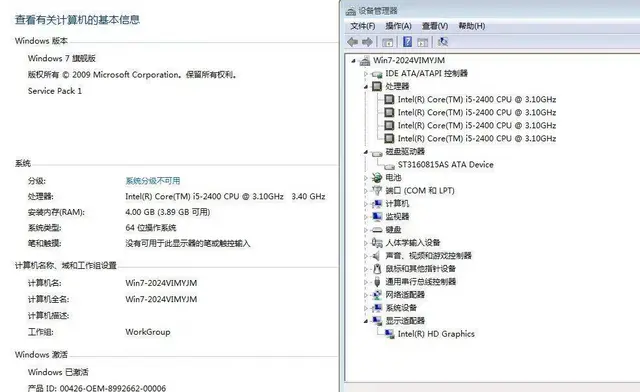Select the 端口 (COM 和 LPT) icon
The image size is (640, 392).
(377, 191)
